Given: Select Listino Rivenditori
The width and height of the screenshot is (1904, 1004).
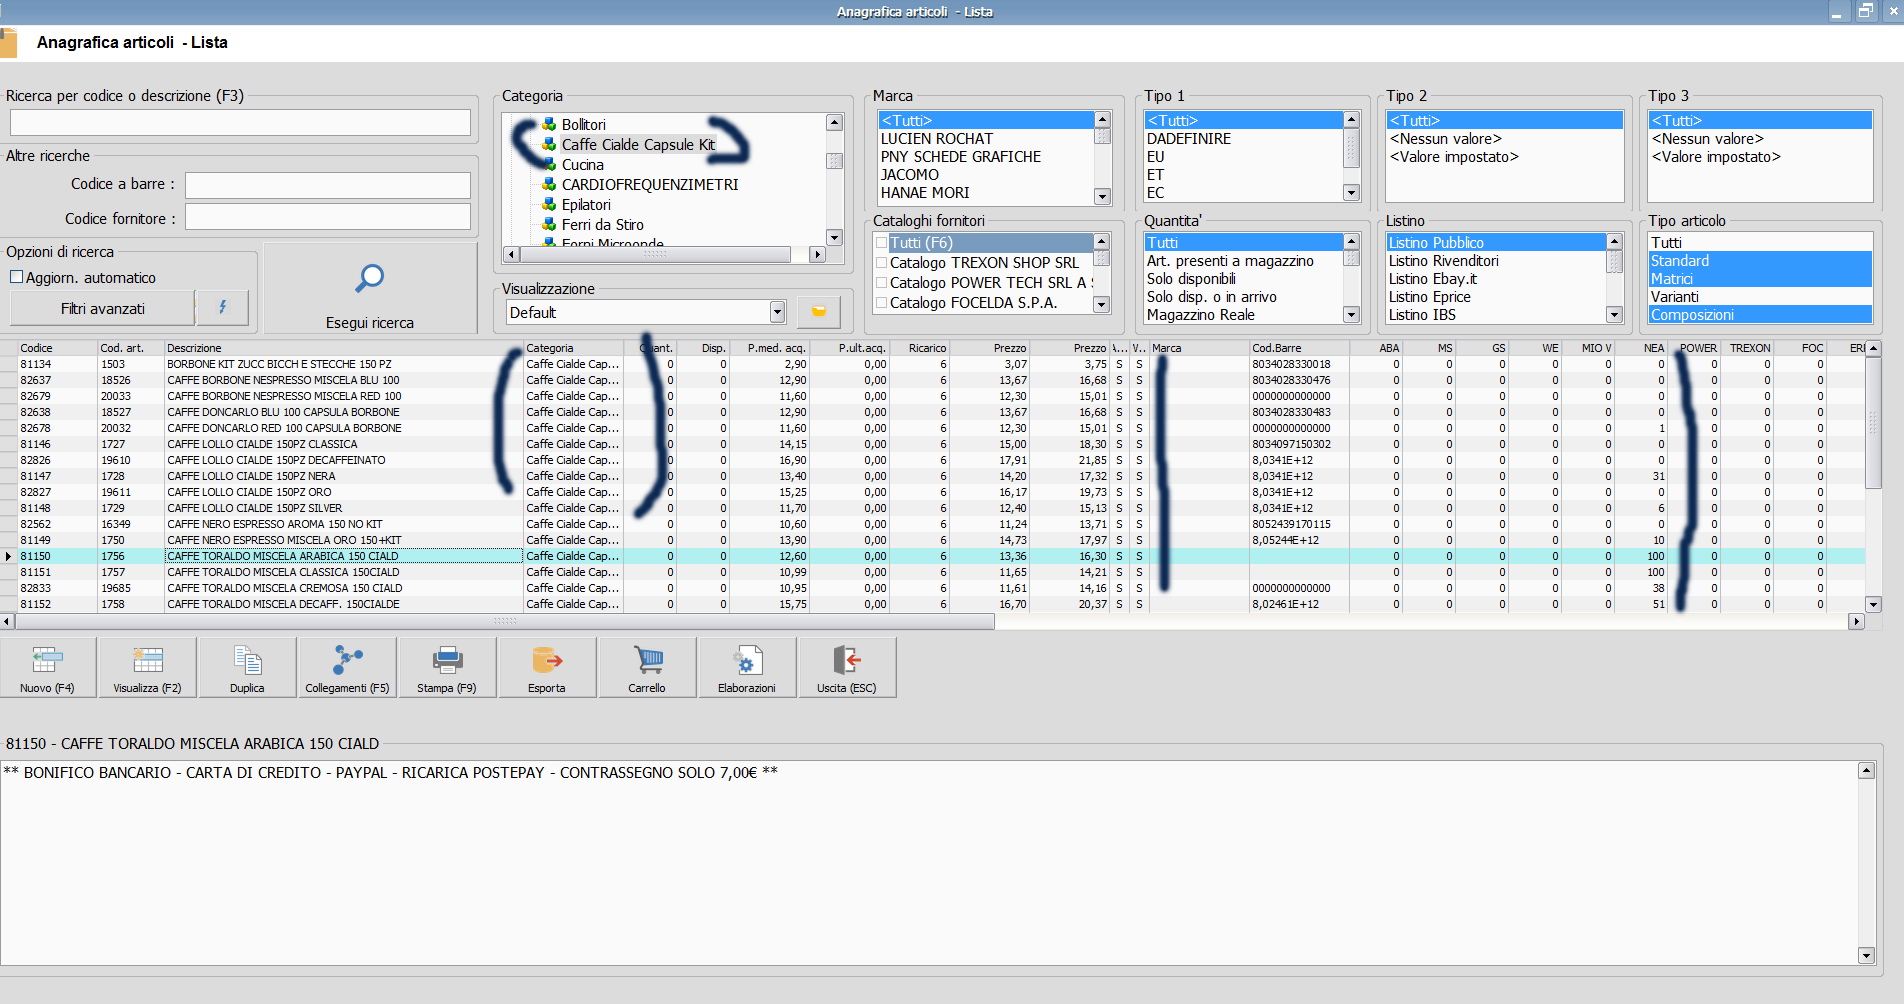Looking at the screenshot, I should pyautogui.click(x=1495, y=261).
